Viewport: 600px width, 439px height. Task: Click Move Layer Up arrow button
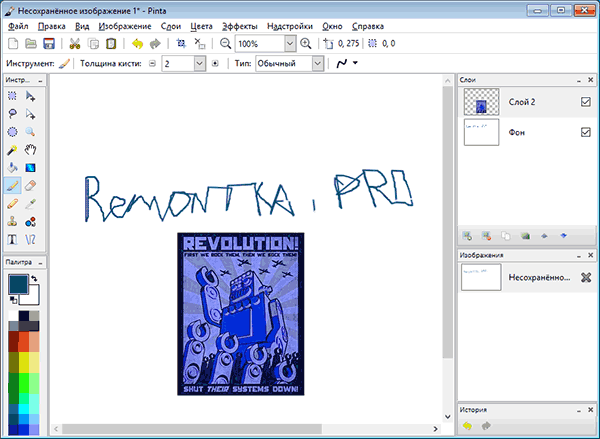544,236
